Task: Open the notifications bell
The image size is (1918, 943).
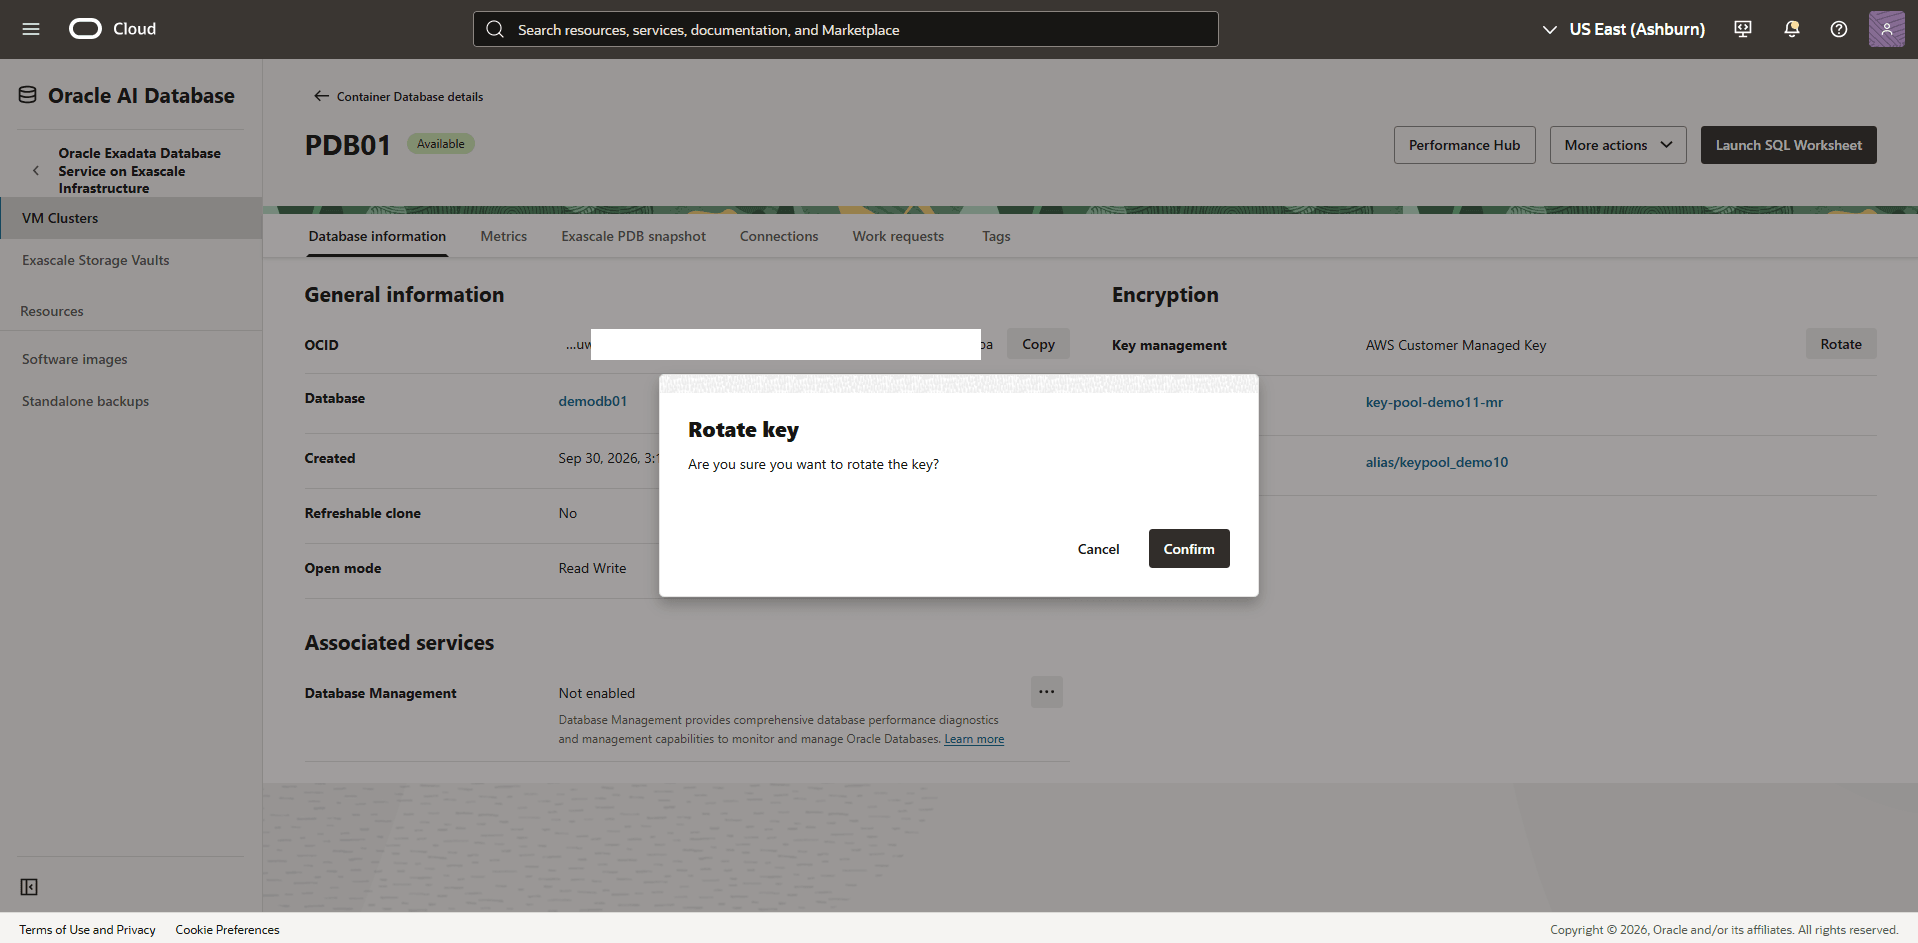Action: (1791, 29)
